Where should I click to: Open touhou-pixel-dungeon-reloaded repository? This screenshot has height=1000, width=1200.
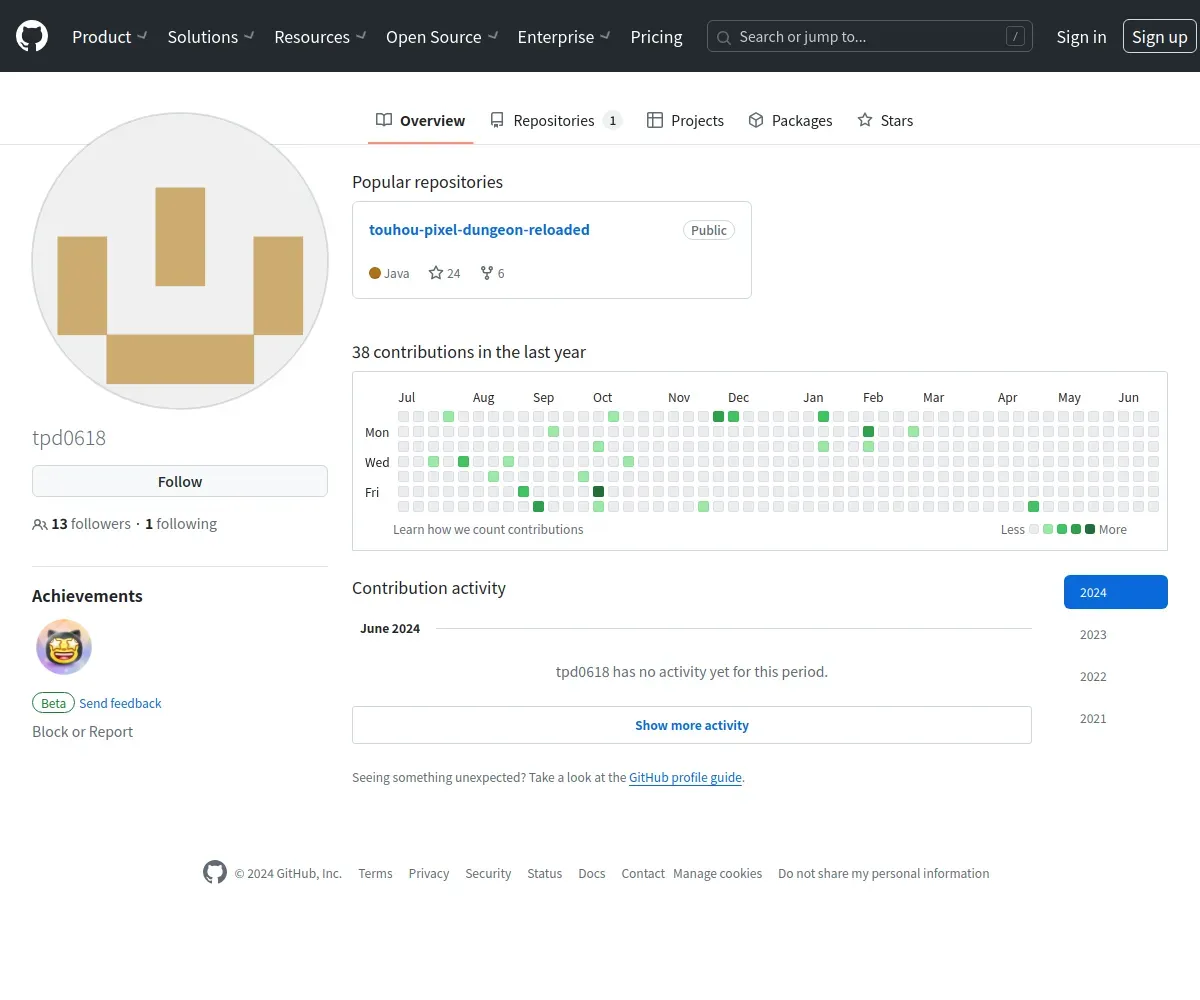click(x=479, y=230)
